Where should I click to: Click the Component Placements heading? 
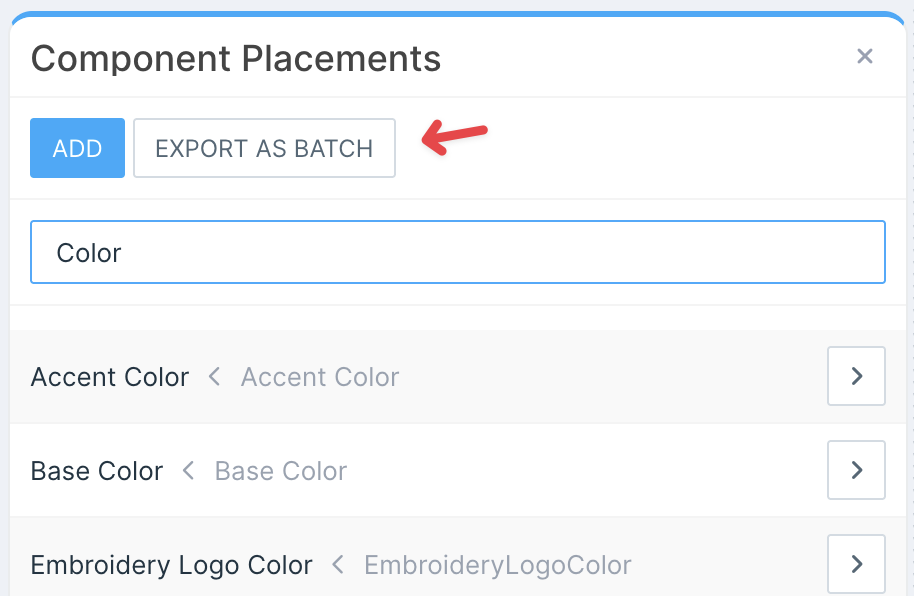pyautogui.click(x=236, y=58)
